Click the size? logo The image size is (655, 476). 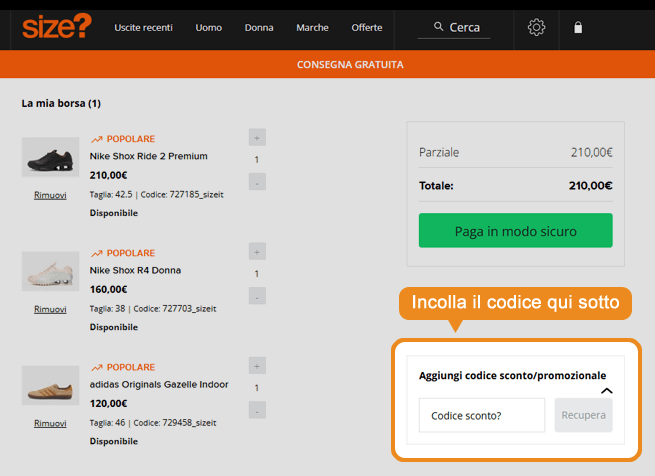coord(56,26)
